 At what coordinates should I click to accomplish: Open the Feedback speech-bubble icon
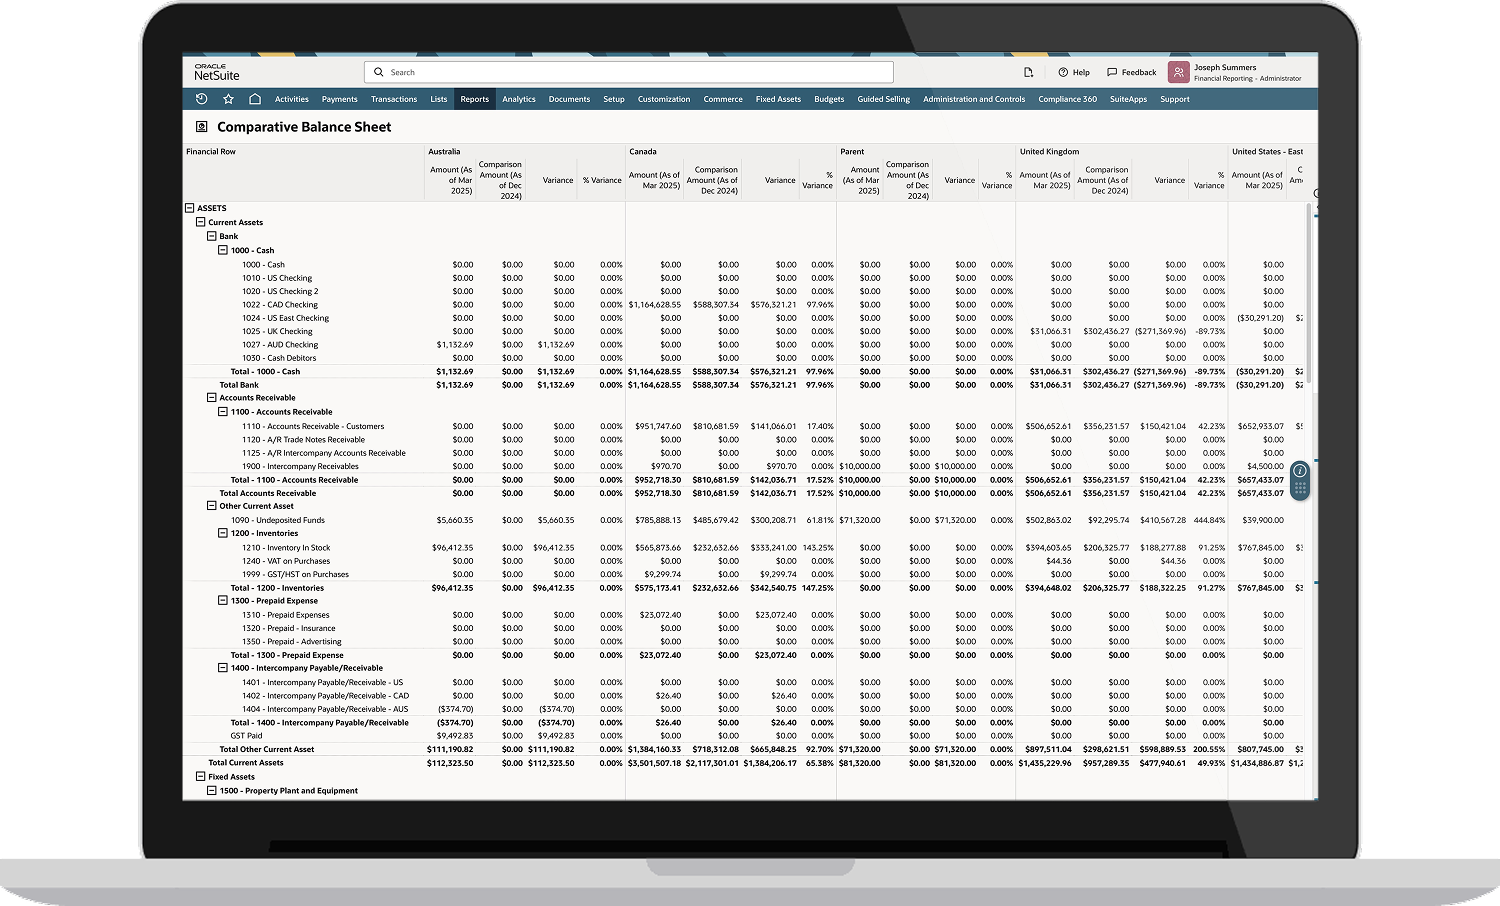click(x=1112, y=72)
